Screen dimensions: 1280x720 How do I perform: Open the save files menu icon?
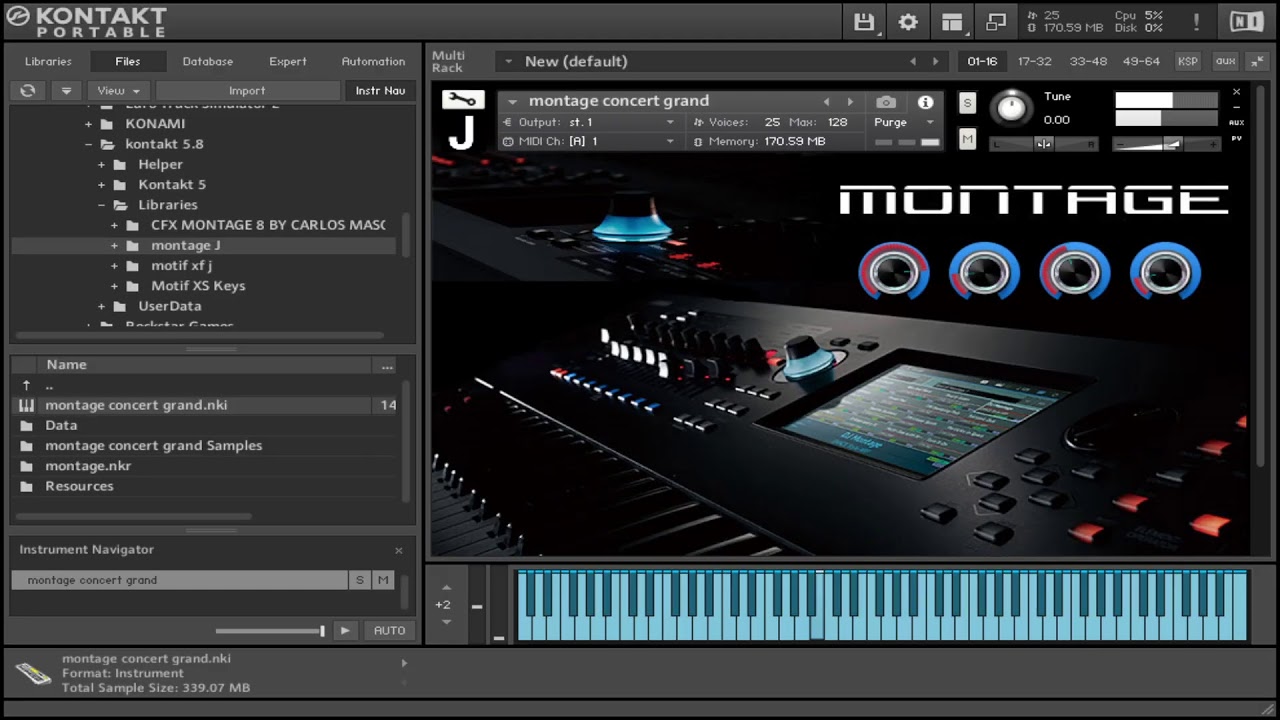point(864,22)
